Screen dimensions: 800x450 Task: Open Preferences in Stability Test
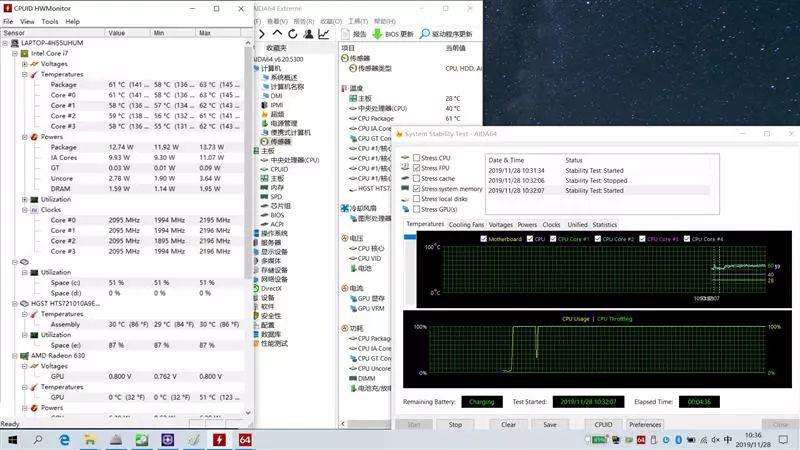tap(645, 424)
